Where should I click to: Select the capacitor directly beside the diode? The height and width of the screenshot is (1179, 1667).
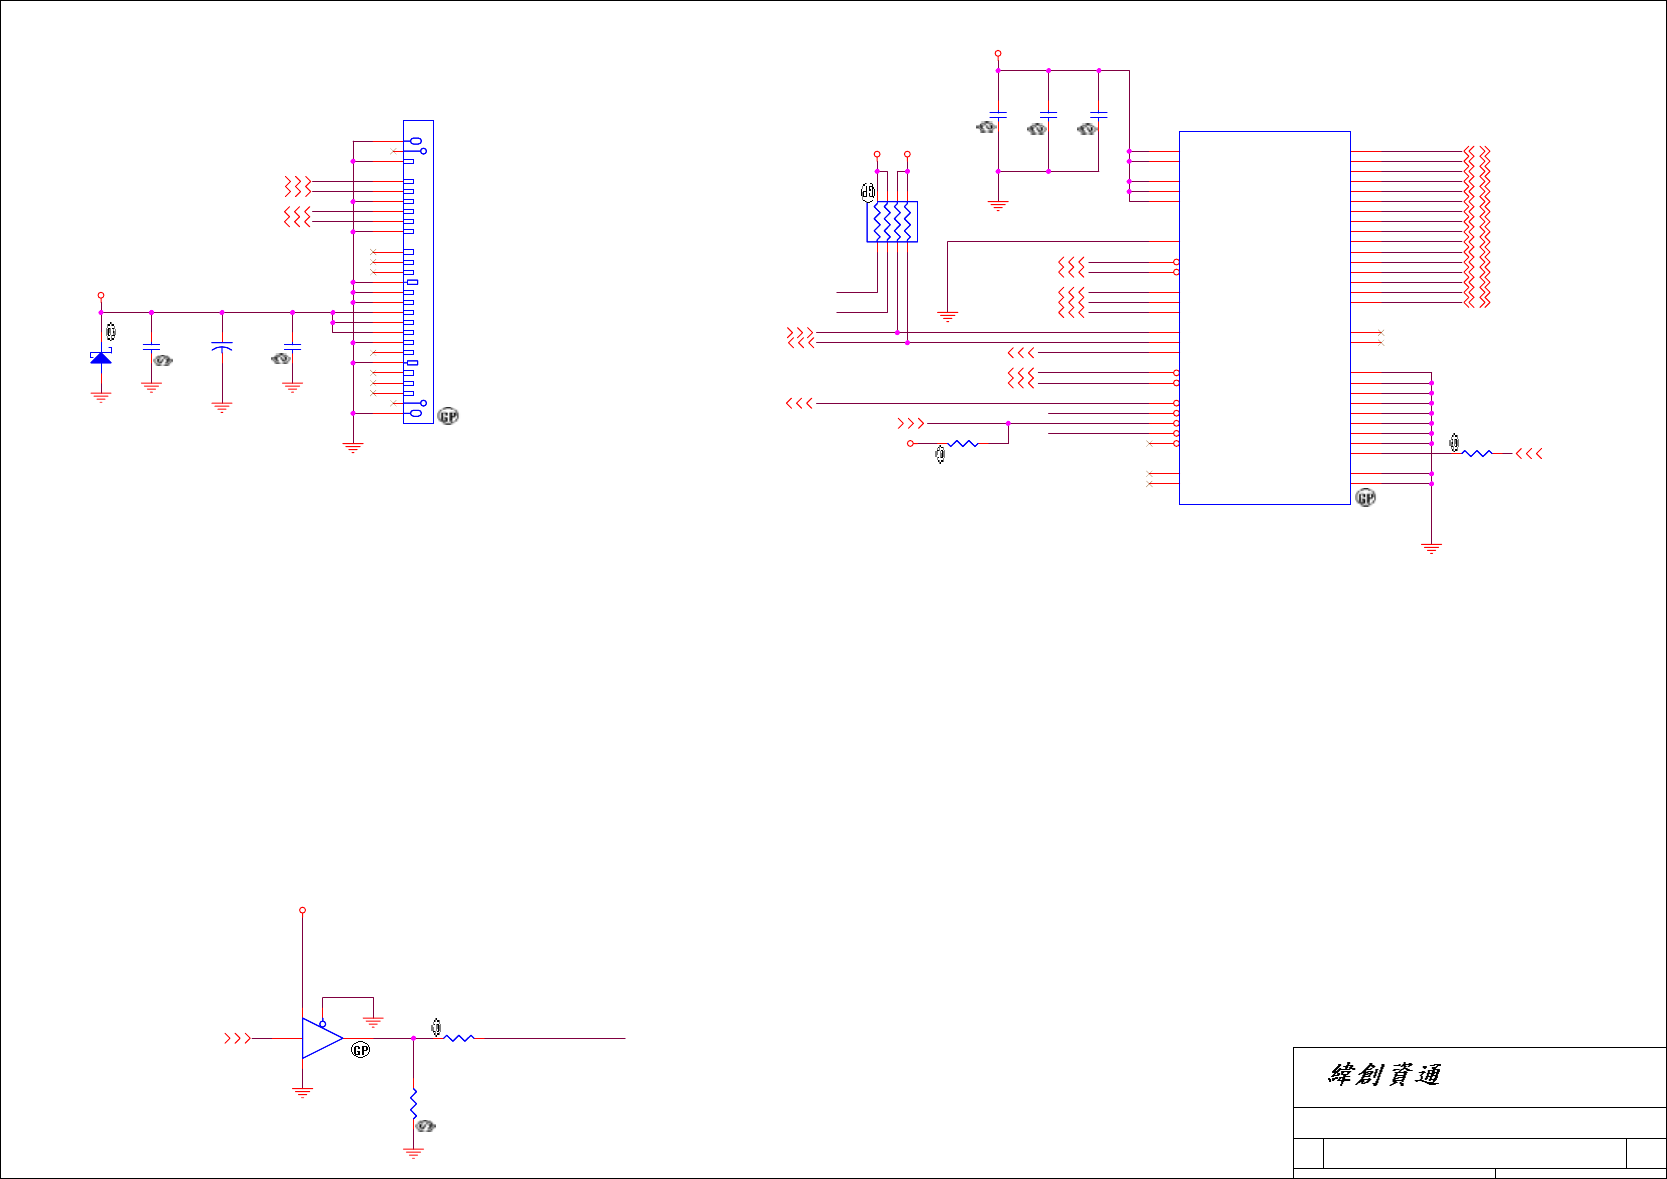click(x=152, y=346)
